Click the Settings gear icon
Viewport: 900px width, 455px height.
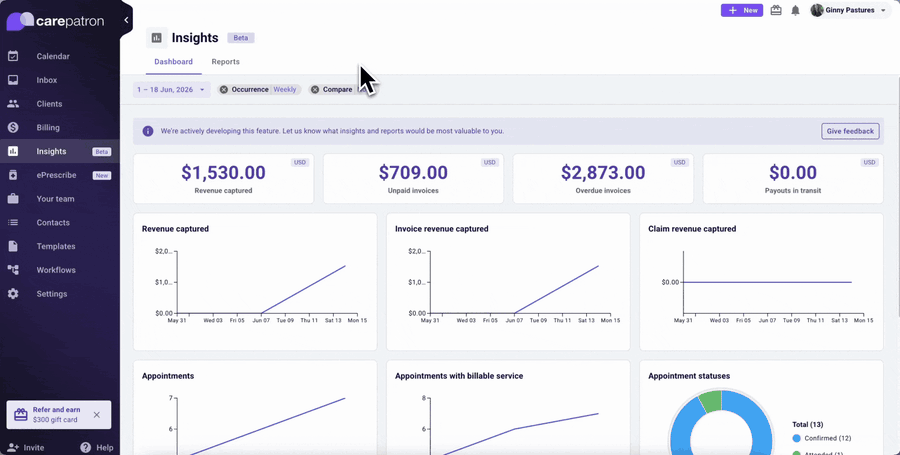pos(13,294)
